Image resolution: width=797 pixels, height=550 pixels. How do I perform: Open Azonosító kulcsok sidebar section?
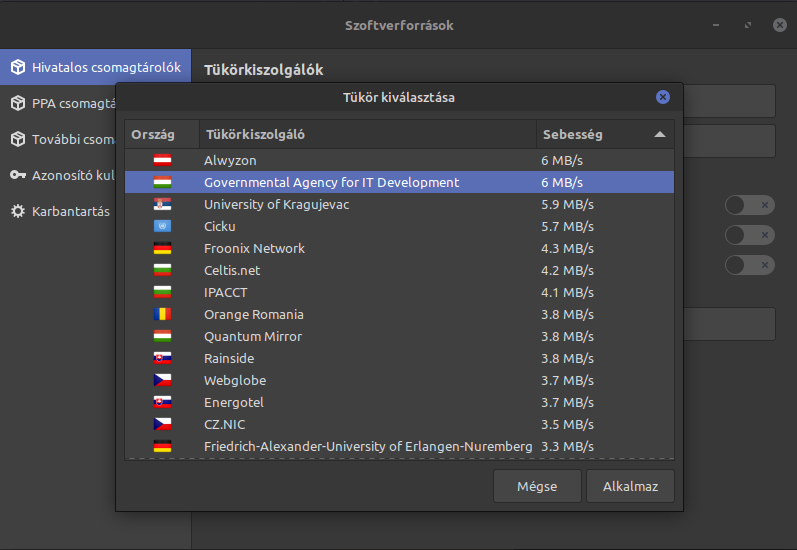pyautogui.click(x=58, y=175)
